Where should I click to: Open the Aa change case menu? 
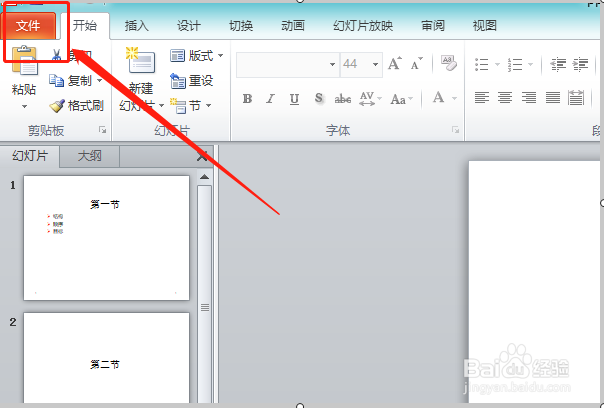click(401, 99)
